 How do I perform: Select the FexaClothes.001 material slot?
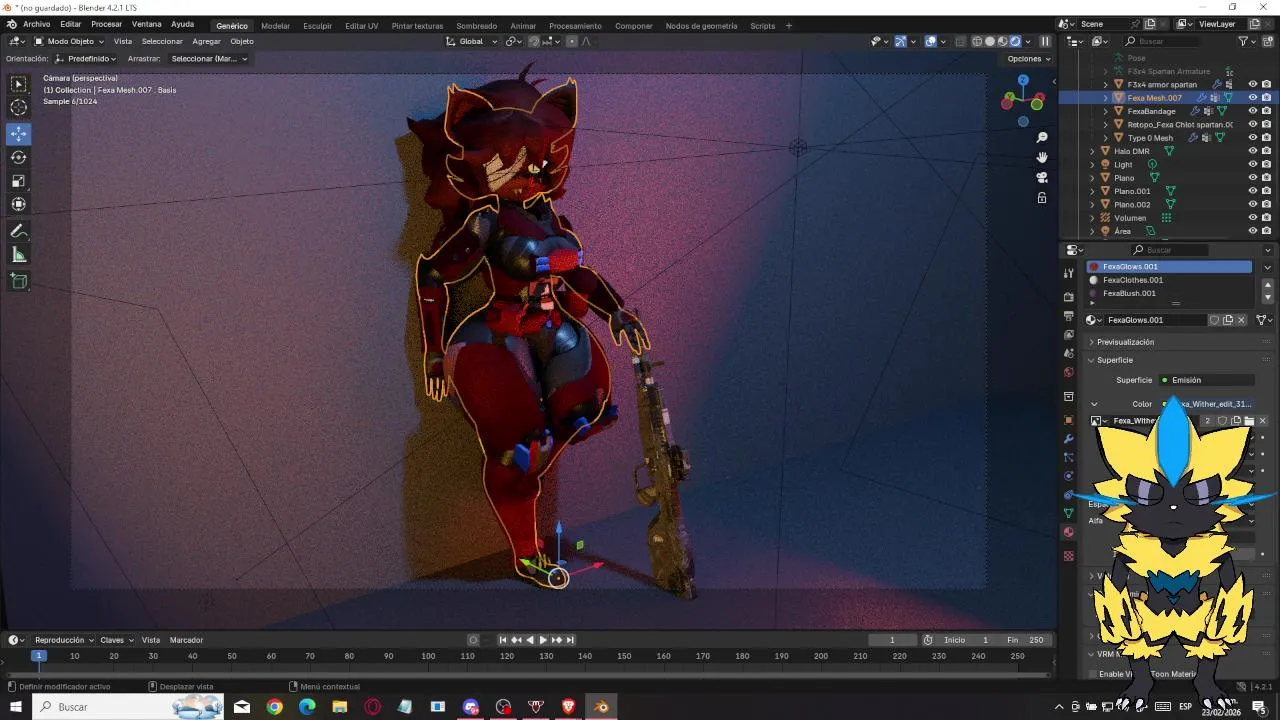coord(1169,280)
